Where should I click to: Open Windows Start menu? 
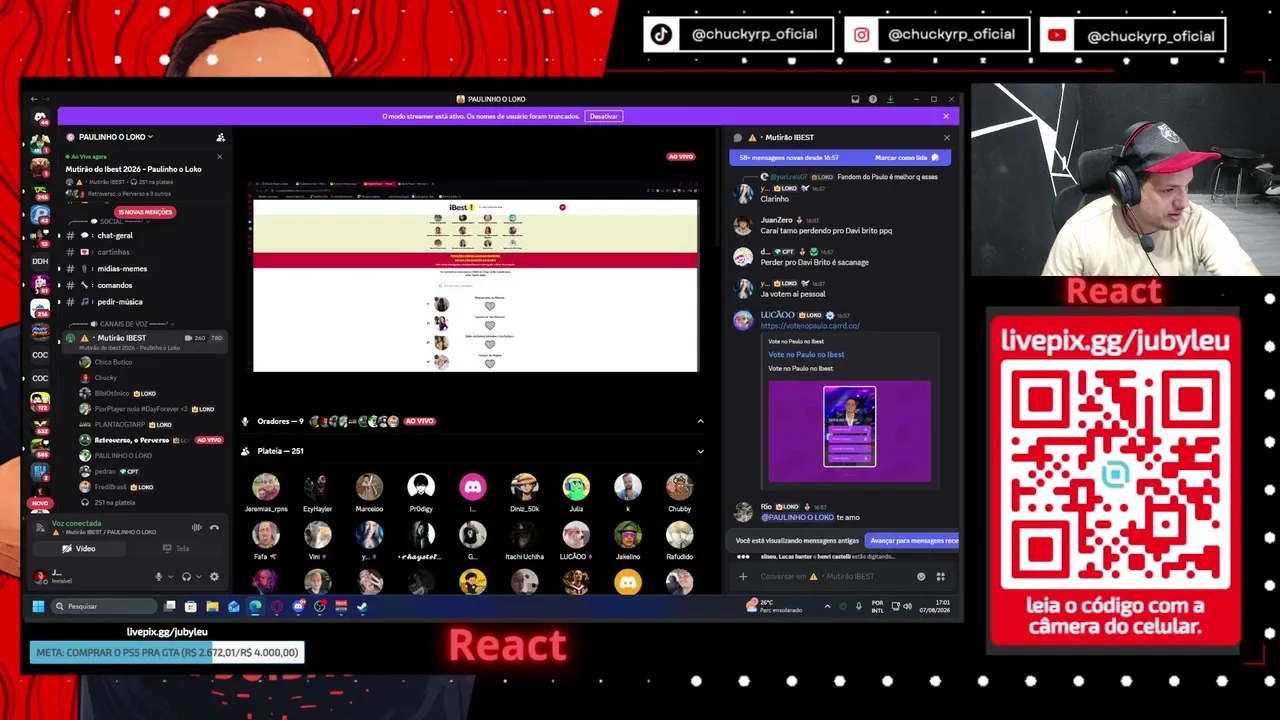coord(38,606)
